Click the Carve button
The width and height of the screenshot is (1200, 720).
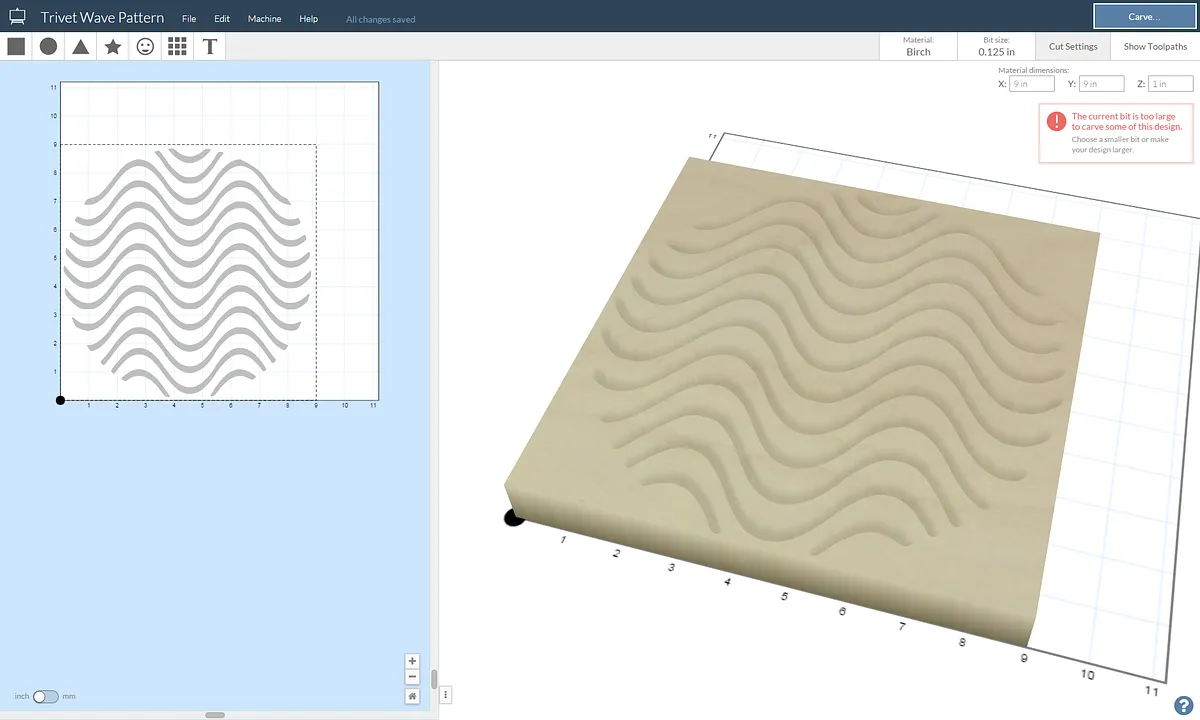pos(1143,17)
